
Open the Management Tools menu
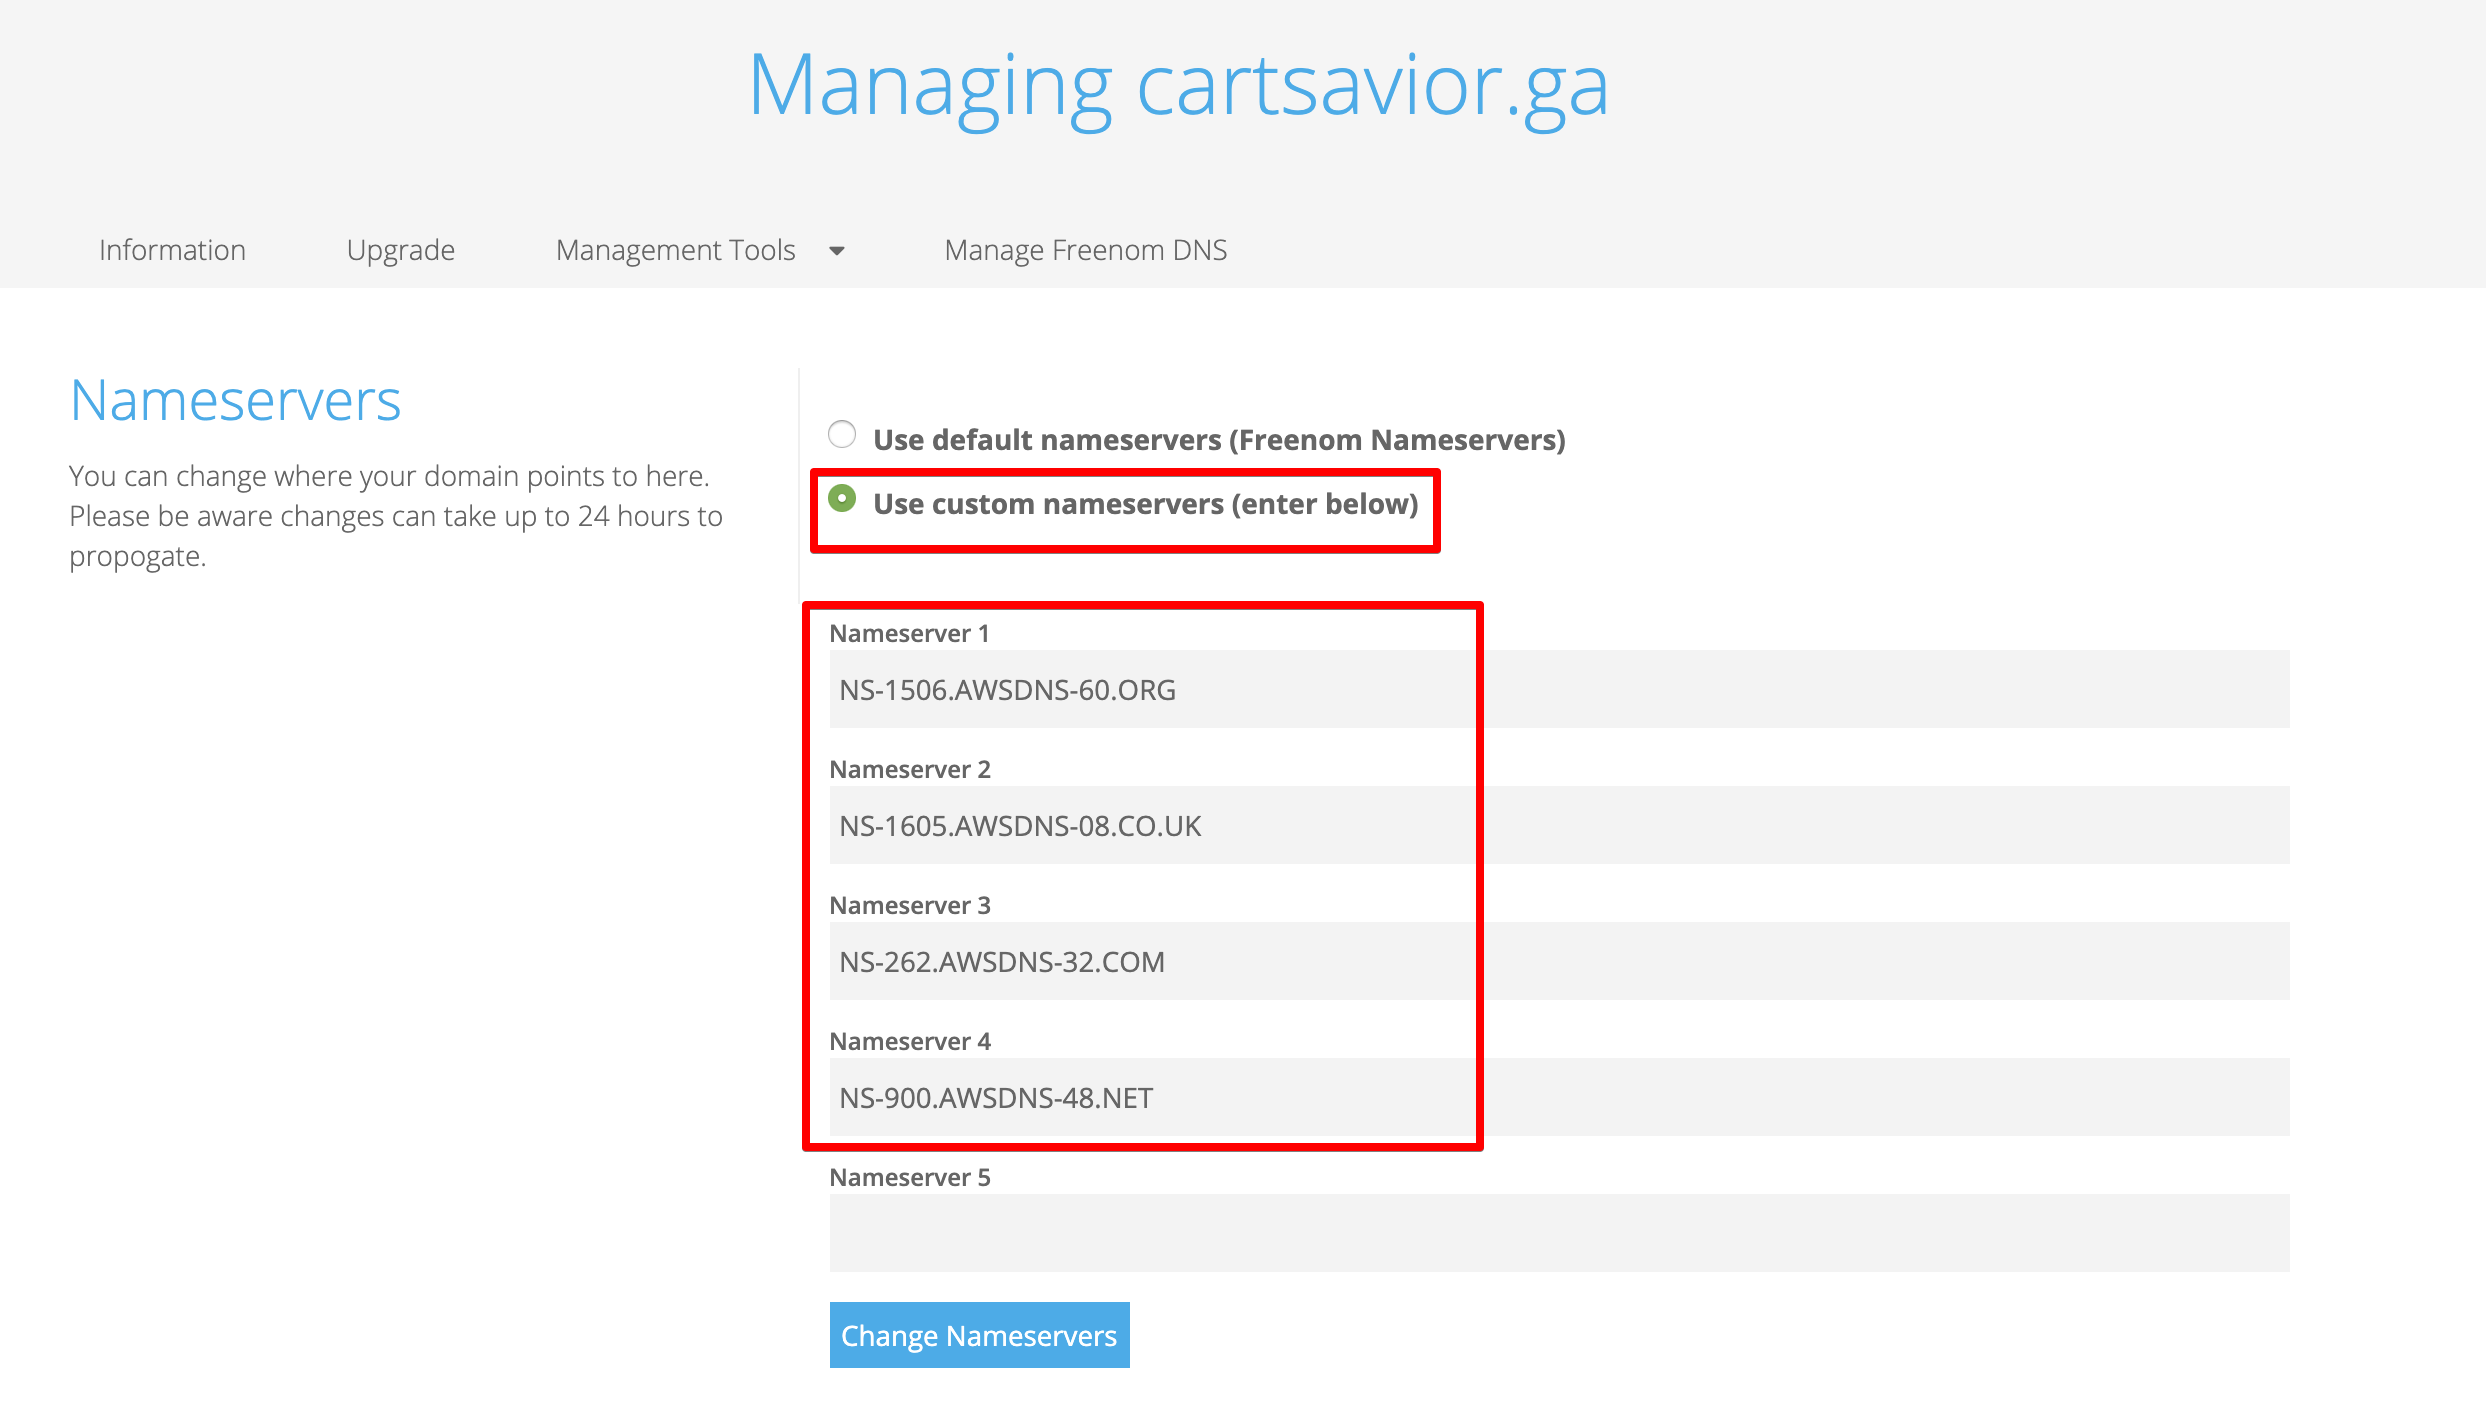[676, 250]
